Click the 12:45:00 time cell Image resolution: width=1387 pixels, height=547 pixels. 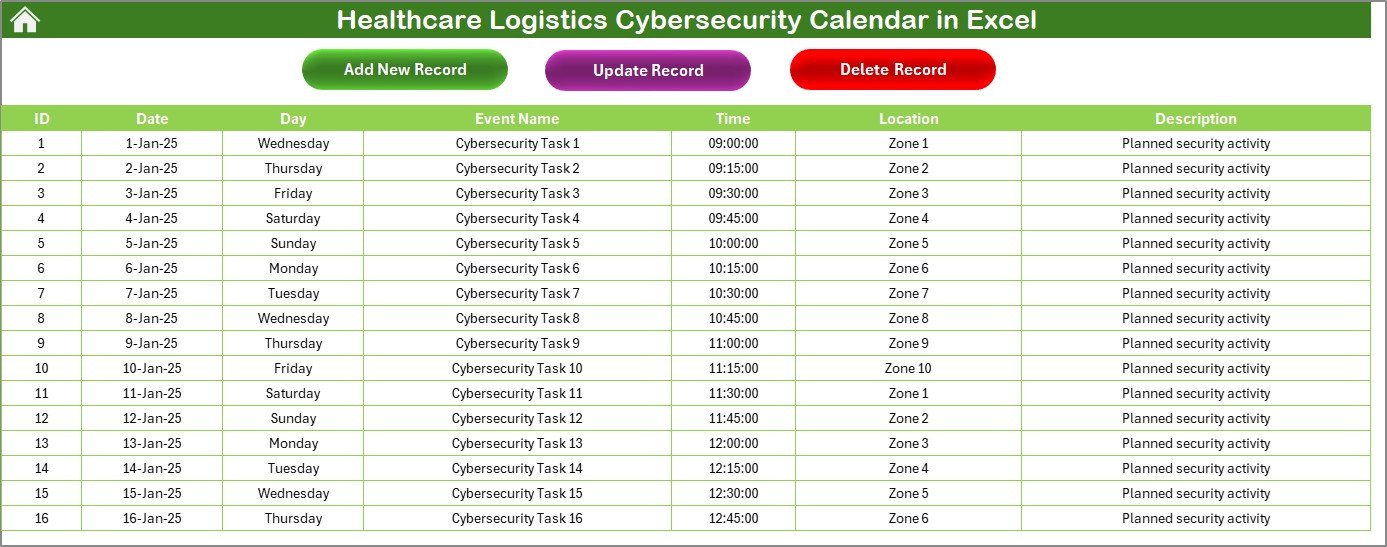733,518
